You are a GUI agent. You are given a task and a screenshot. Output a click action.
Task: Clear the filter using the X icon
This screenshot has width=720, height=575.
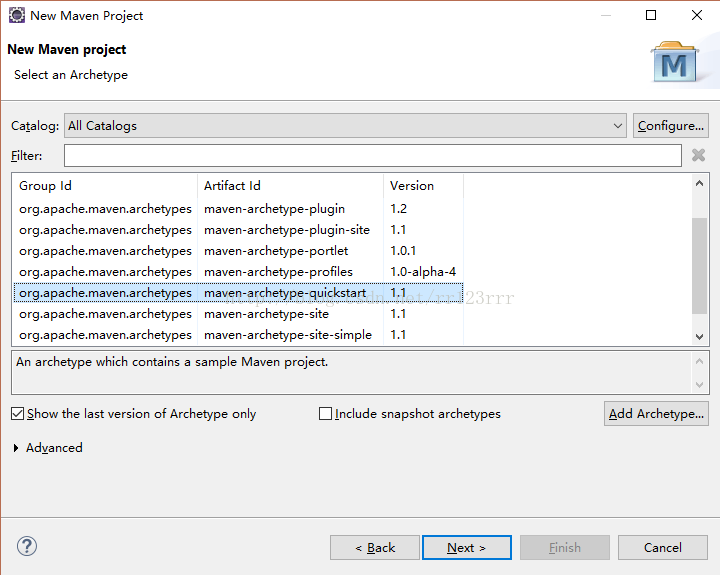point(698,155)
